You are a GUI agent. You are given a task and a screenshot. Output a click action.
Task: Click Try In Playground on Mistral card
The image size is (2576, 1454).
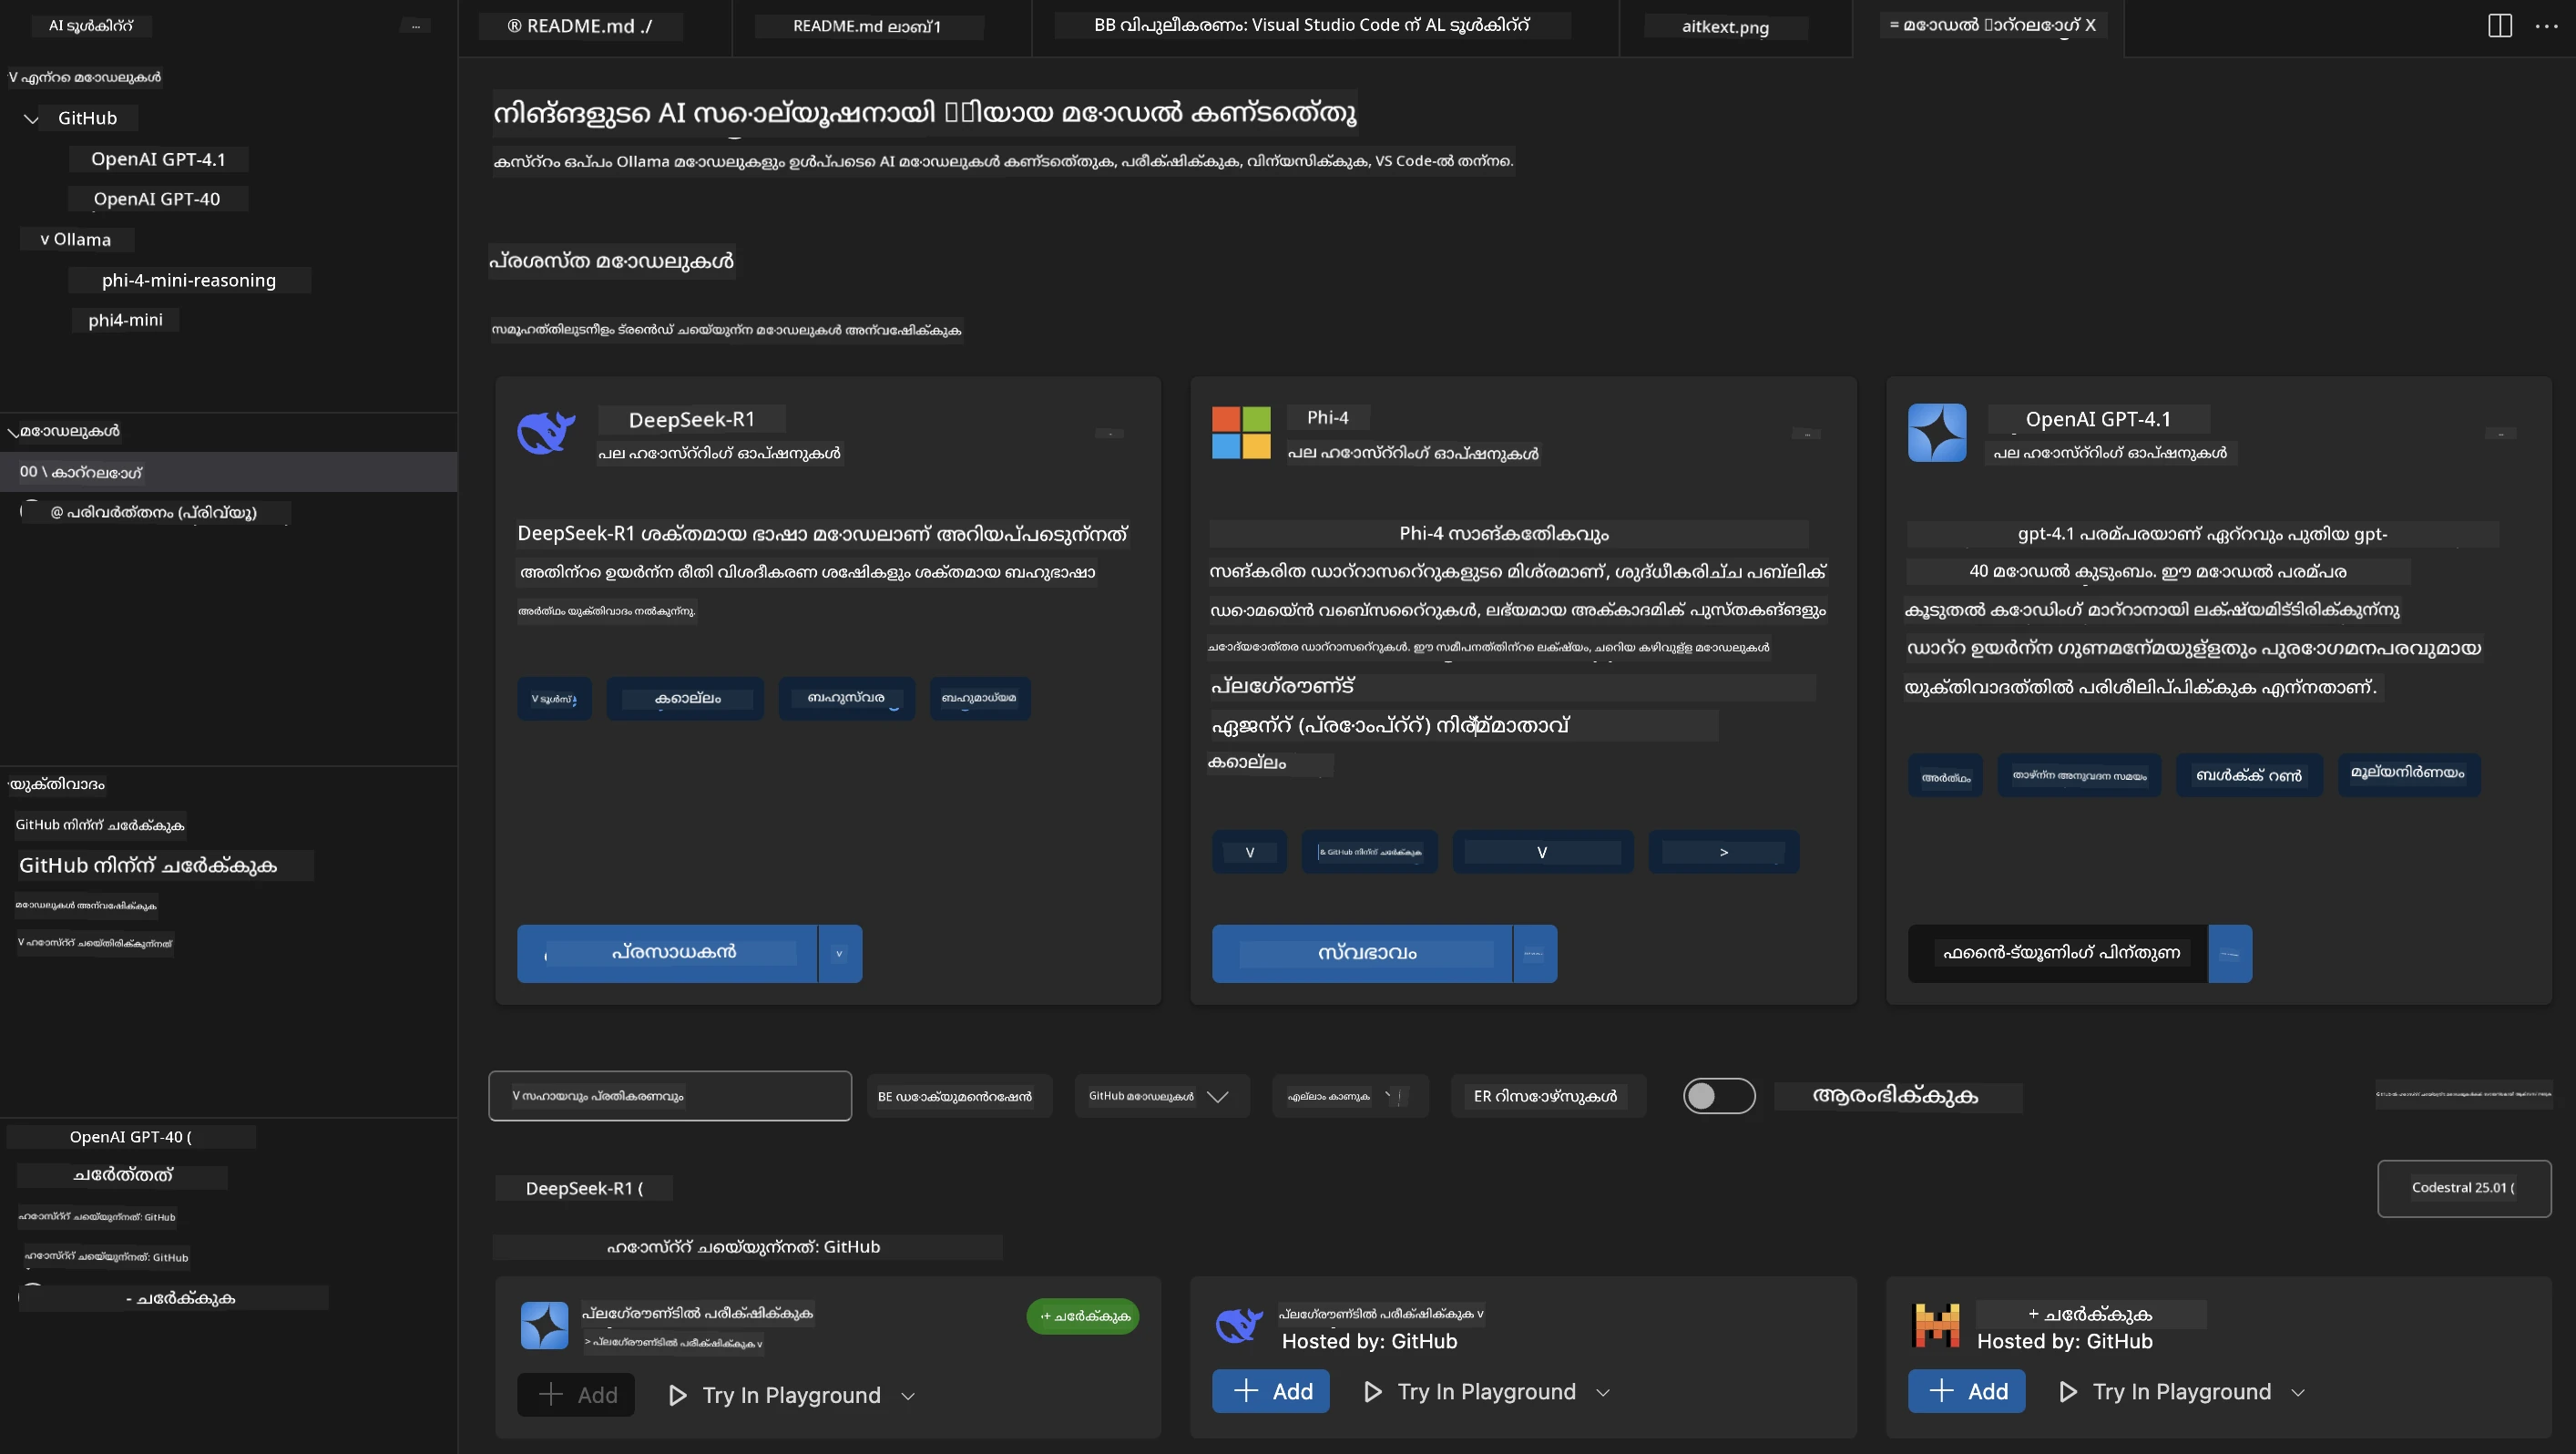click(2181, 1392)
